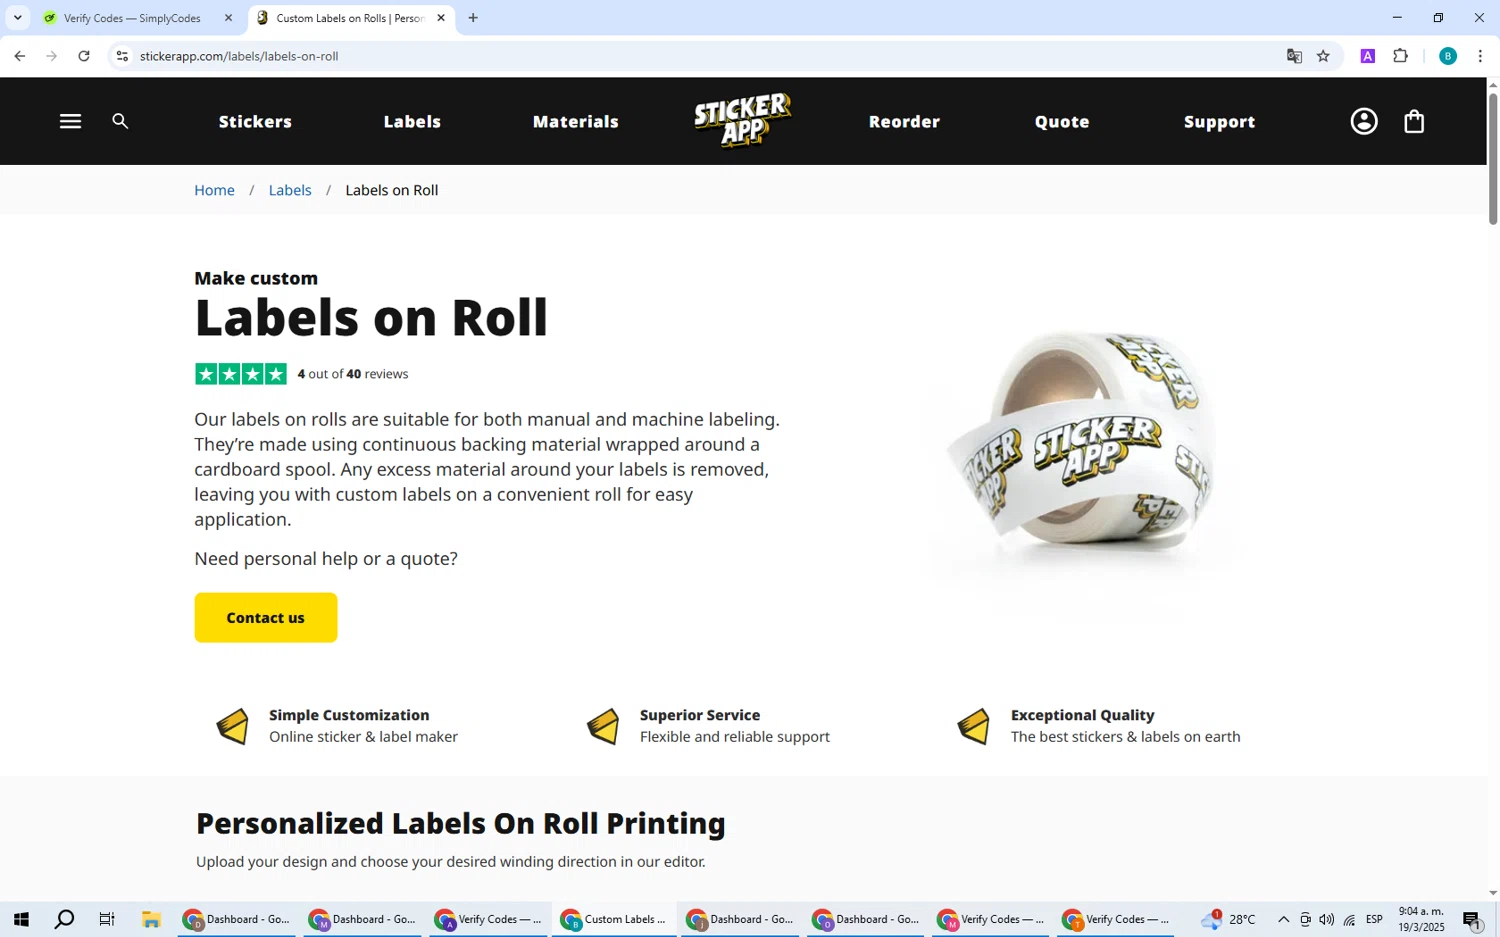Click the Home breadcrumb link
The image size is (1500, 937).
214,190
